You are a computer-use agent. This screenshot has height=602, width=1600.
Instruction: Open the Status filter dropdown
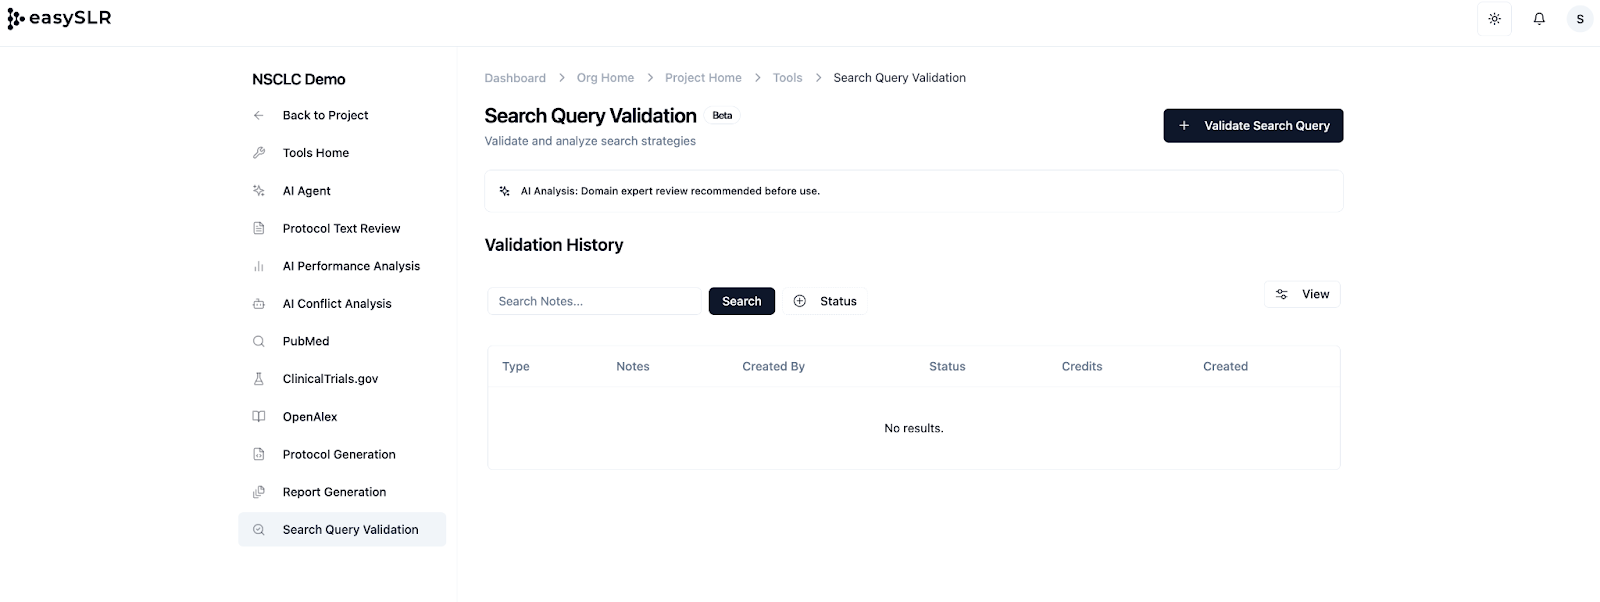tap(825, 301)
